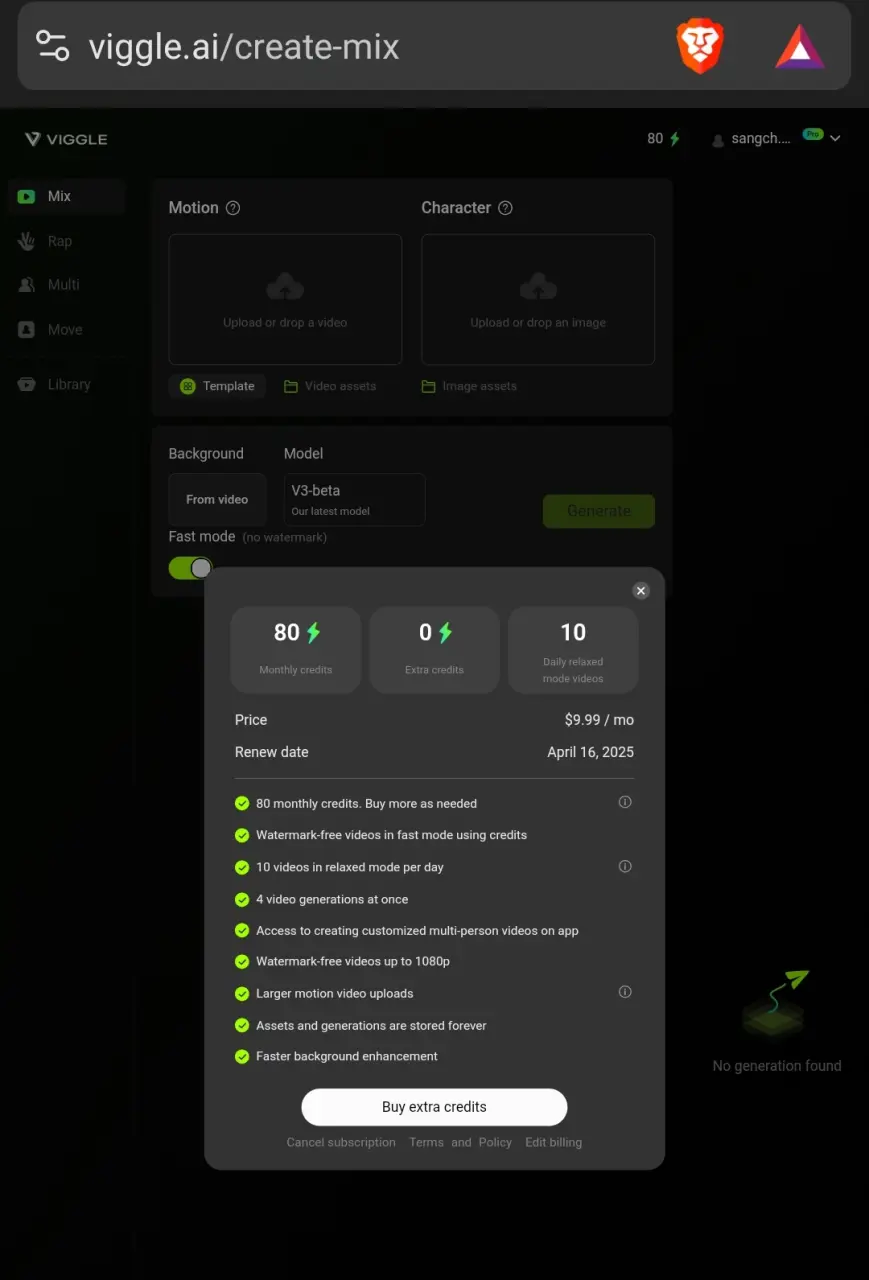Image resolution: width=869 pixels, height=1280 pixels.
Task: Close the subscription popup
Action: click(x=641, y=591)
